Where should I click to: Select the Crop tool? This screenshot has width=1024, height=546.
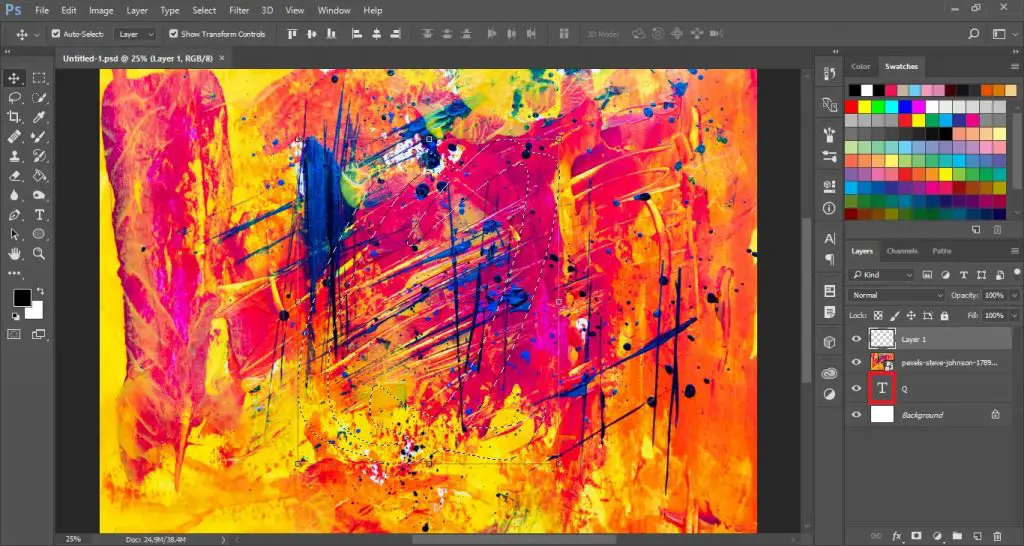(x=14, y=117)
